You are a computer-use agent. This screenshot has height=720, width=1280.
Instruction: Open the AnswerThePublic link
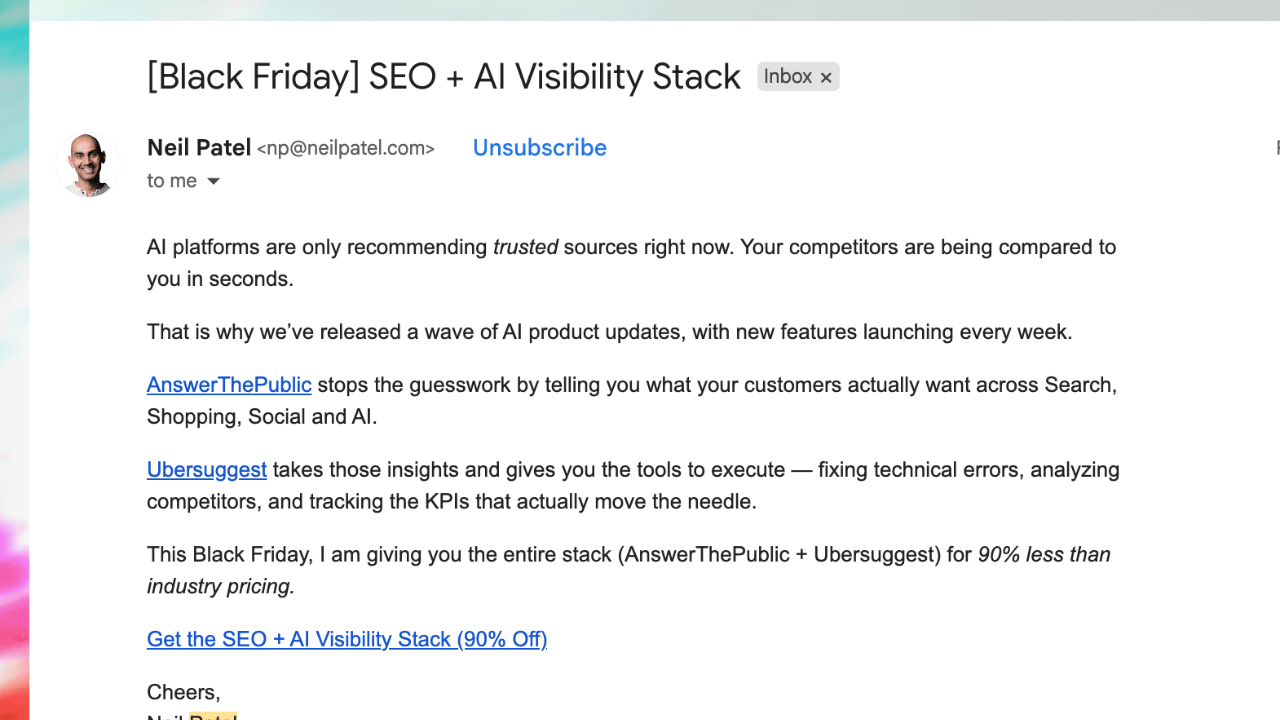pyautogui.click(x=229, y=385)
